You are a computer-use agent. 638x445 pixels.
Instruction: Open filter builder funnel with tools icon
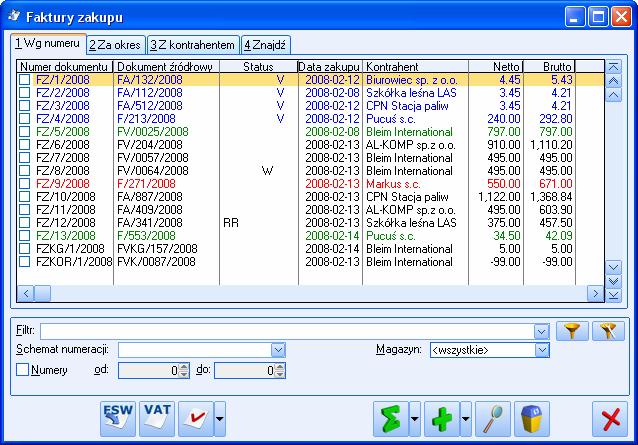click(608, 331)
